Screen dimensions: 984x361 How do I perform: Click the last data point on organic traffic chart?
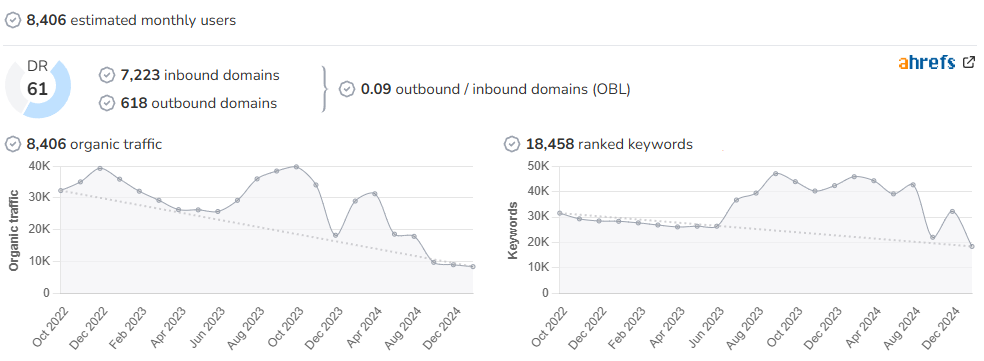pyautogui.click(x=473, y=267)
